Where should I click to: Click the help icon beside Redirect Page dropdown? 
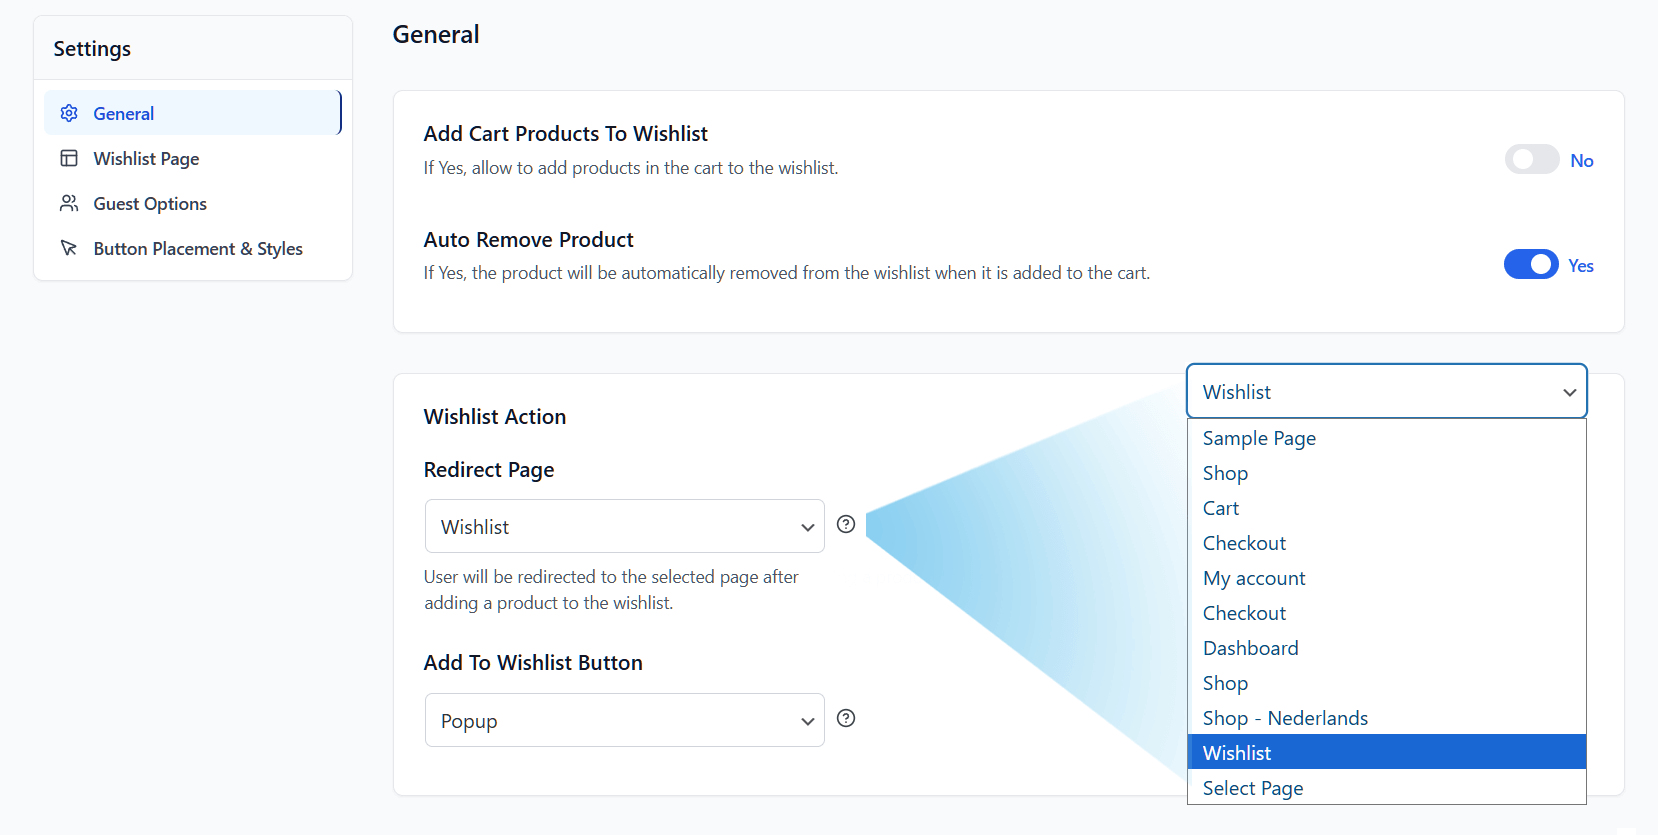pos(846,524)
